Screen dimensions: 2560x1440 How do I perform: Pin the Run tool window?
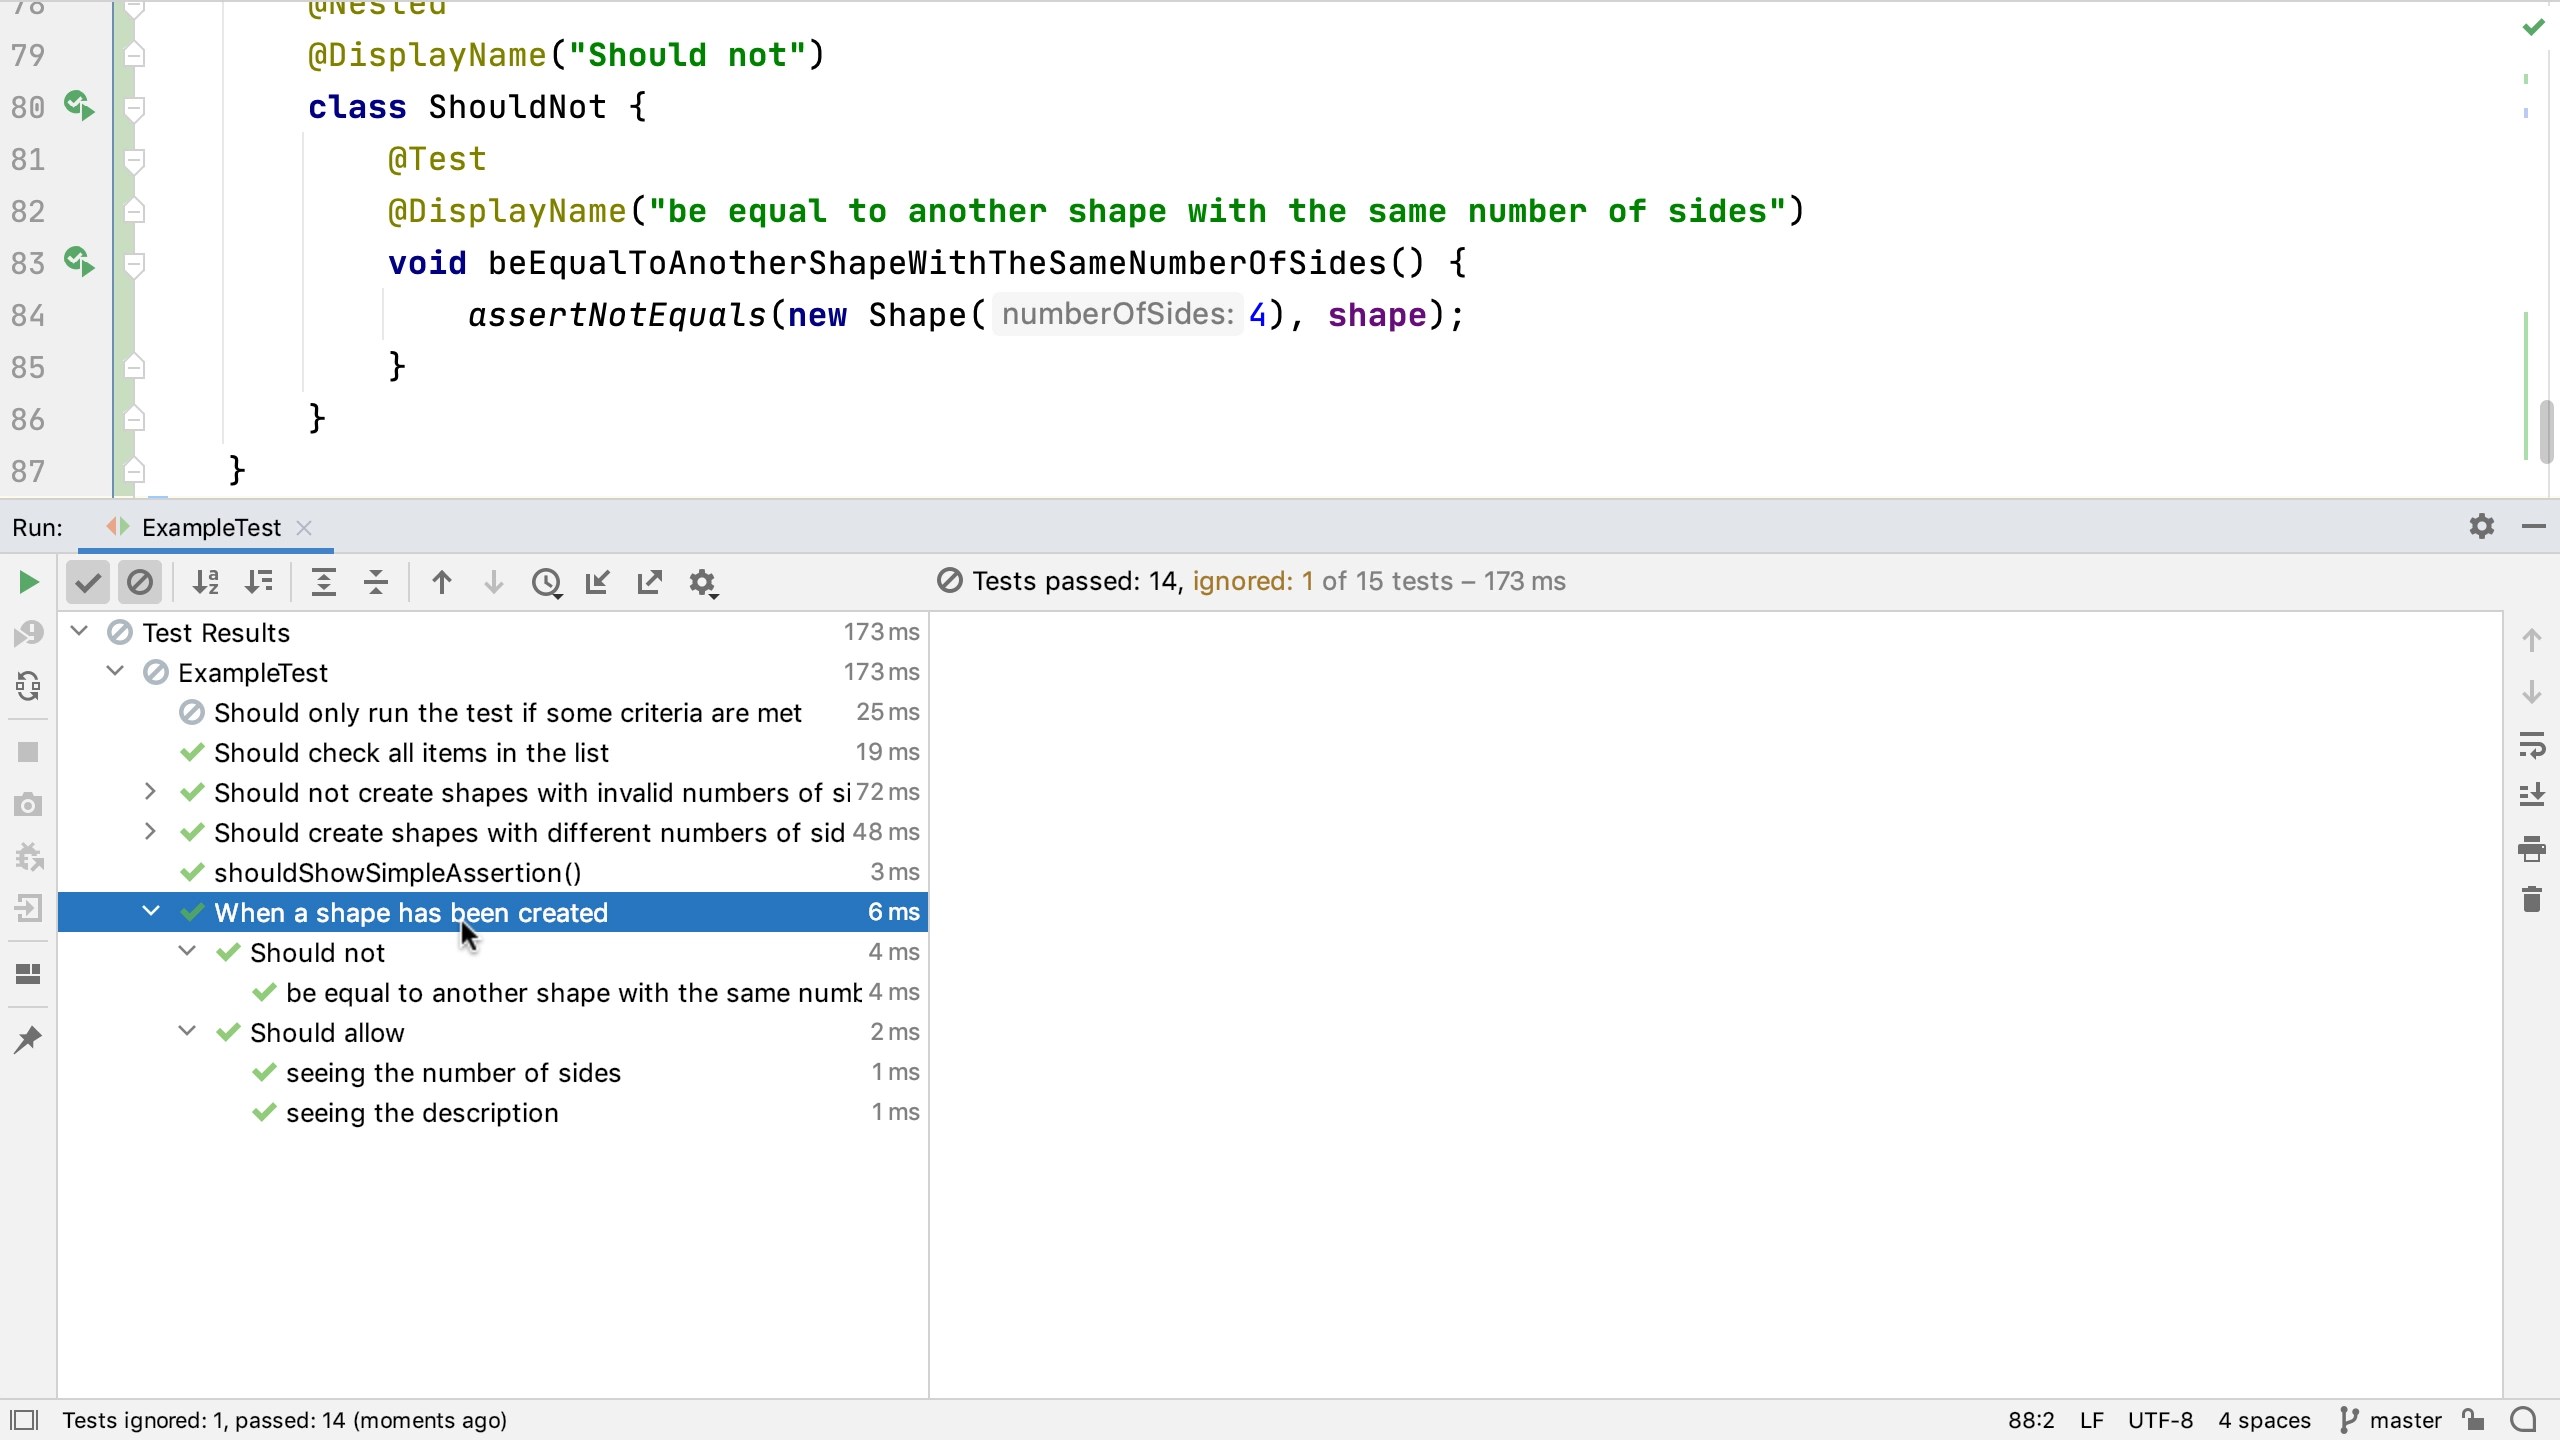28,1040
